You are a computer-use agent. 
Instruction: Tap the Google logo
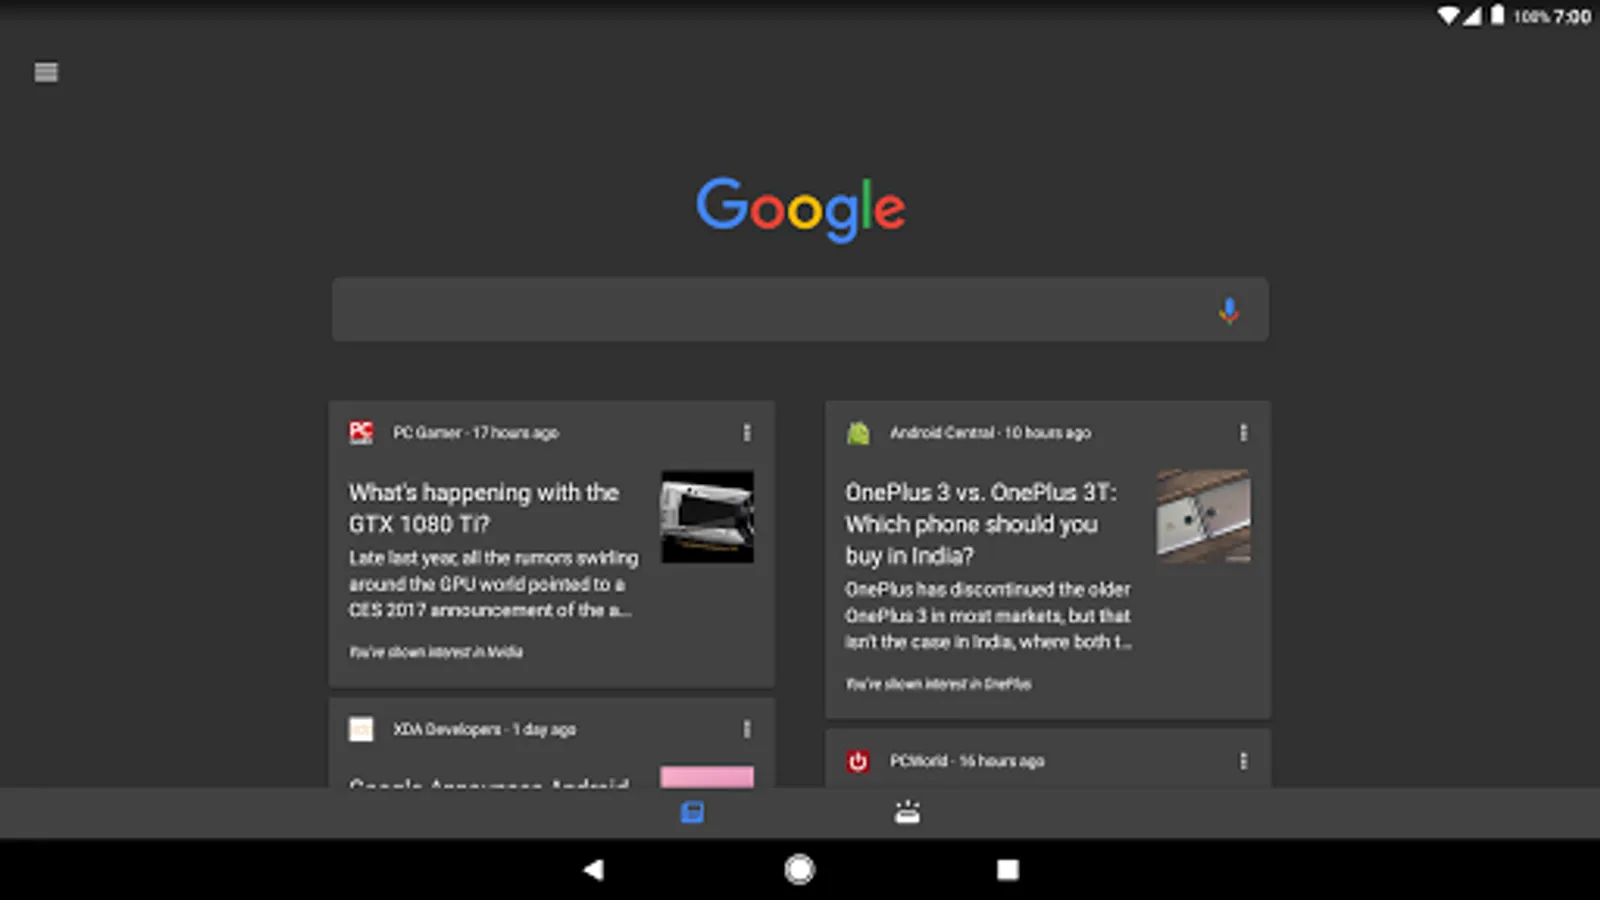(x=801, y=209)
